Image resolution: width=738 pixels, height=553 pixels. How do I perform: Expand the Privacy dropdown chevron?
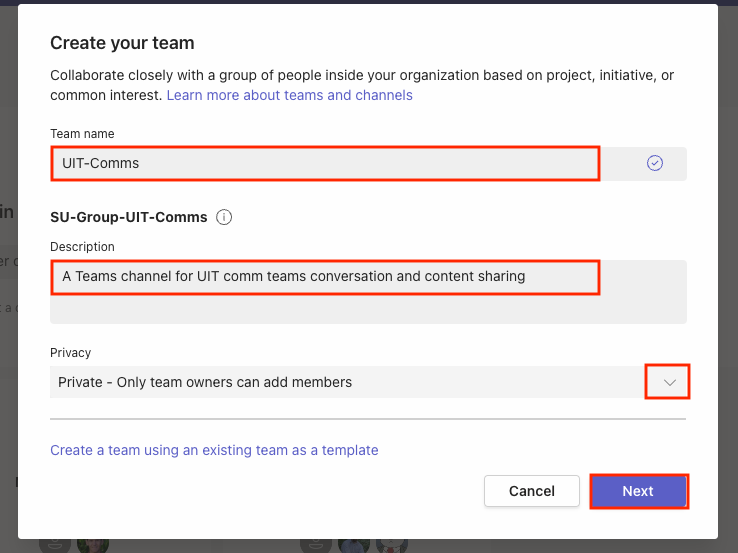pos(669,382)
